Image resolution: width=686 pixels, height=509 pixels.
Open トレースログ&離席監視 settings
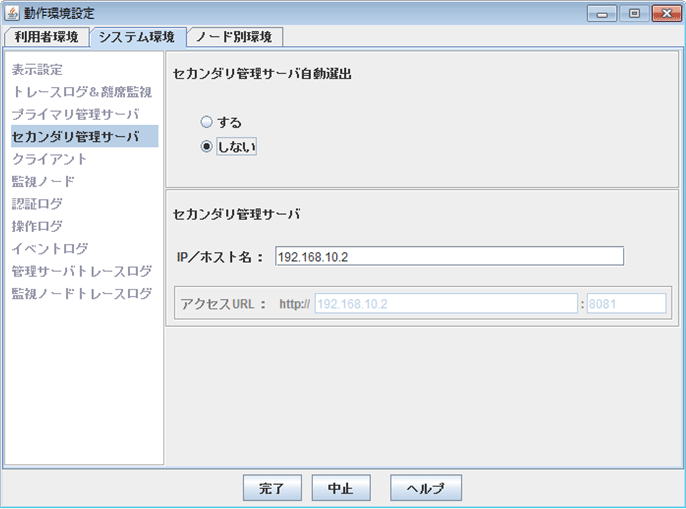(82, 92)
